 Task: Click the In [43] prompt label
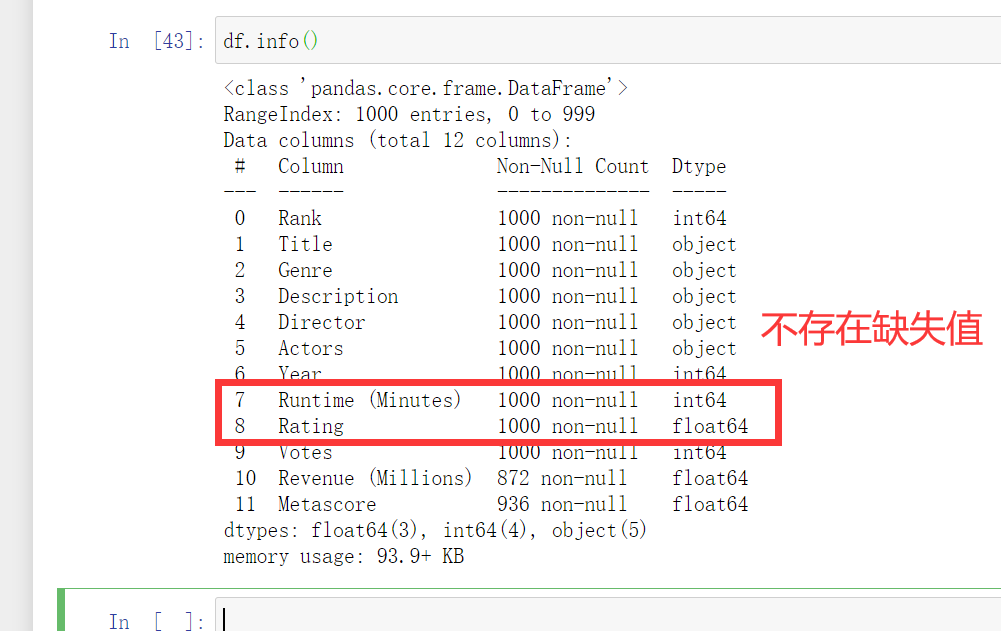click(157, 42)
